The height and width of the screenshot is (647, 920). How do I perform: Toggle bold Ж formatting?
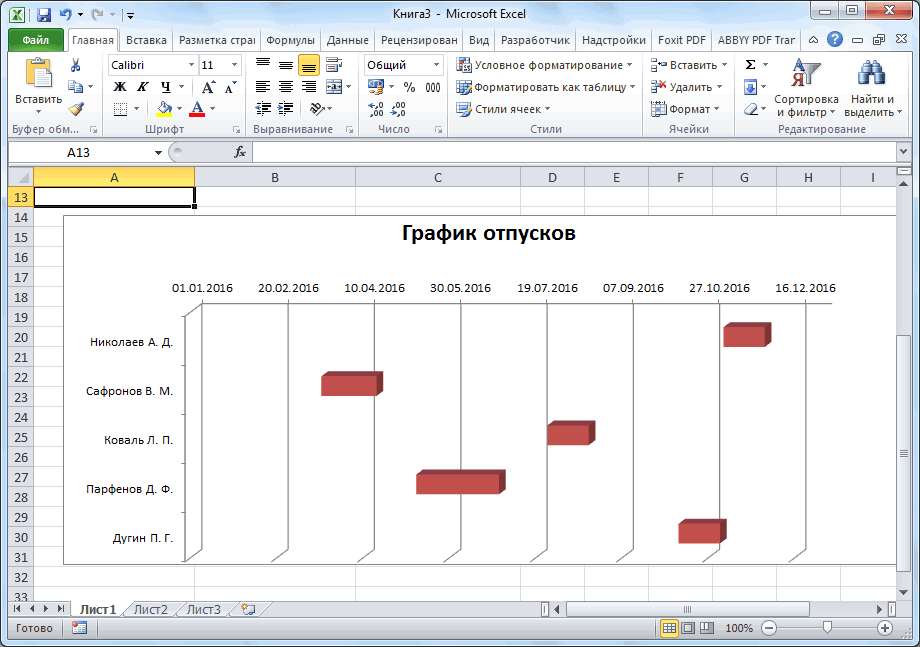120,87
